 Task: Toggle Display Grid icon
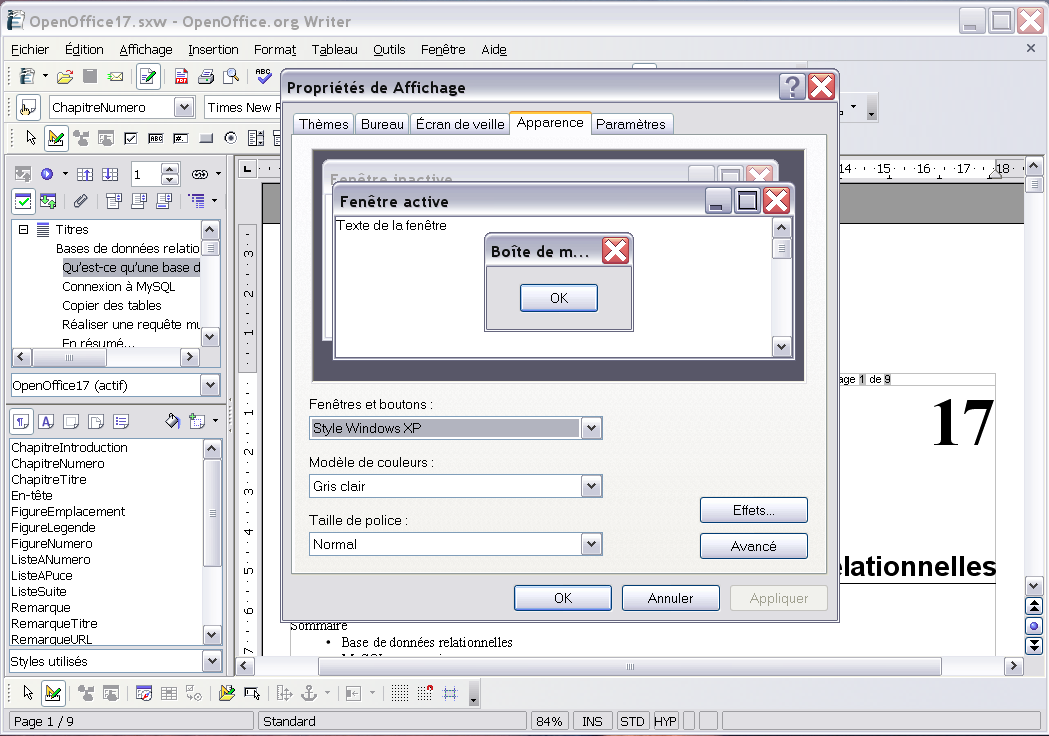coord(399,693)
